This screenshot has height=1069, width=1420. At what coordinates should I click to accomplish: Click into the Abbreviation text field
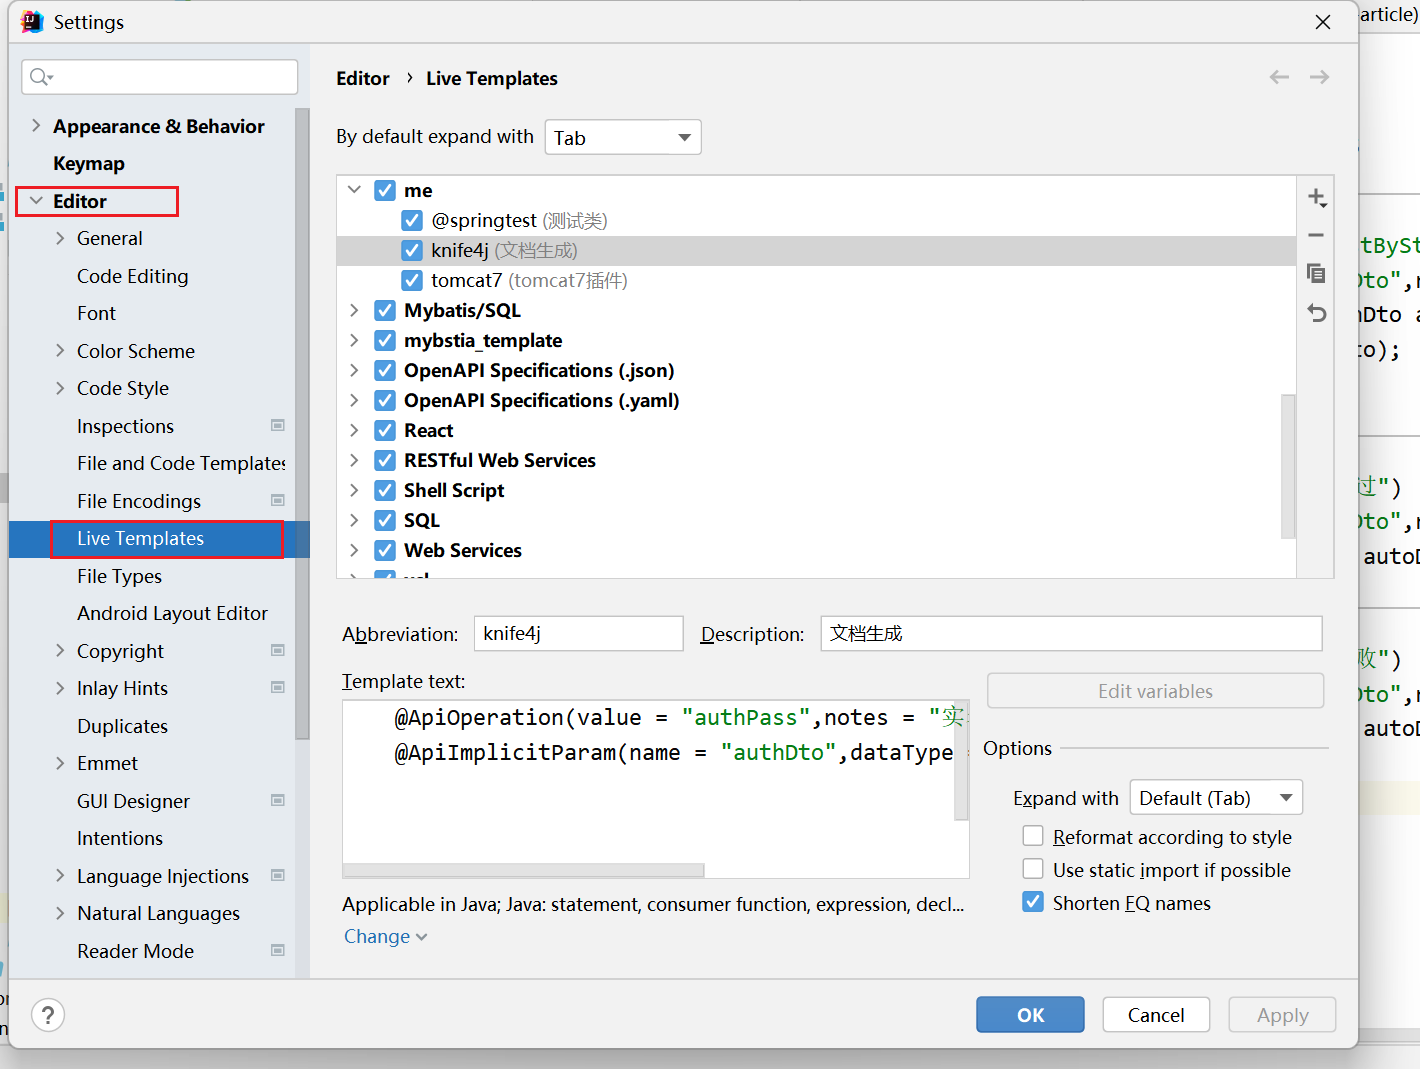[577, 634]
